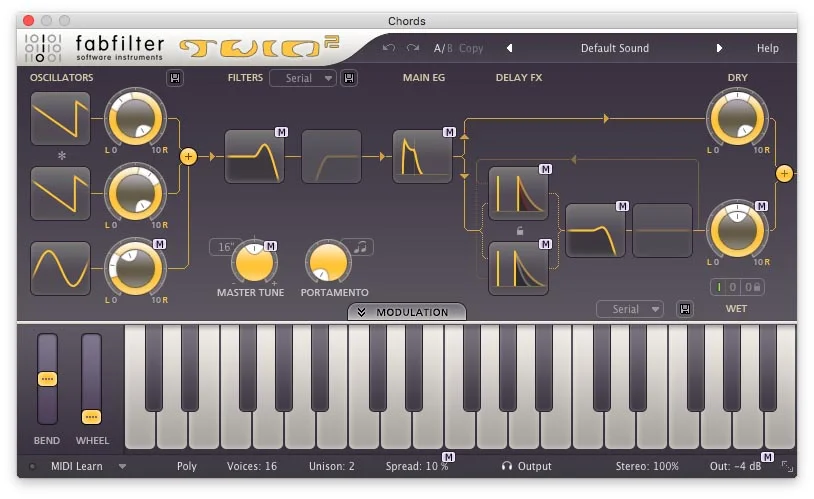Click the WET level knob

(737, 231)
